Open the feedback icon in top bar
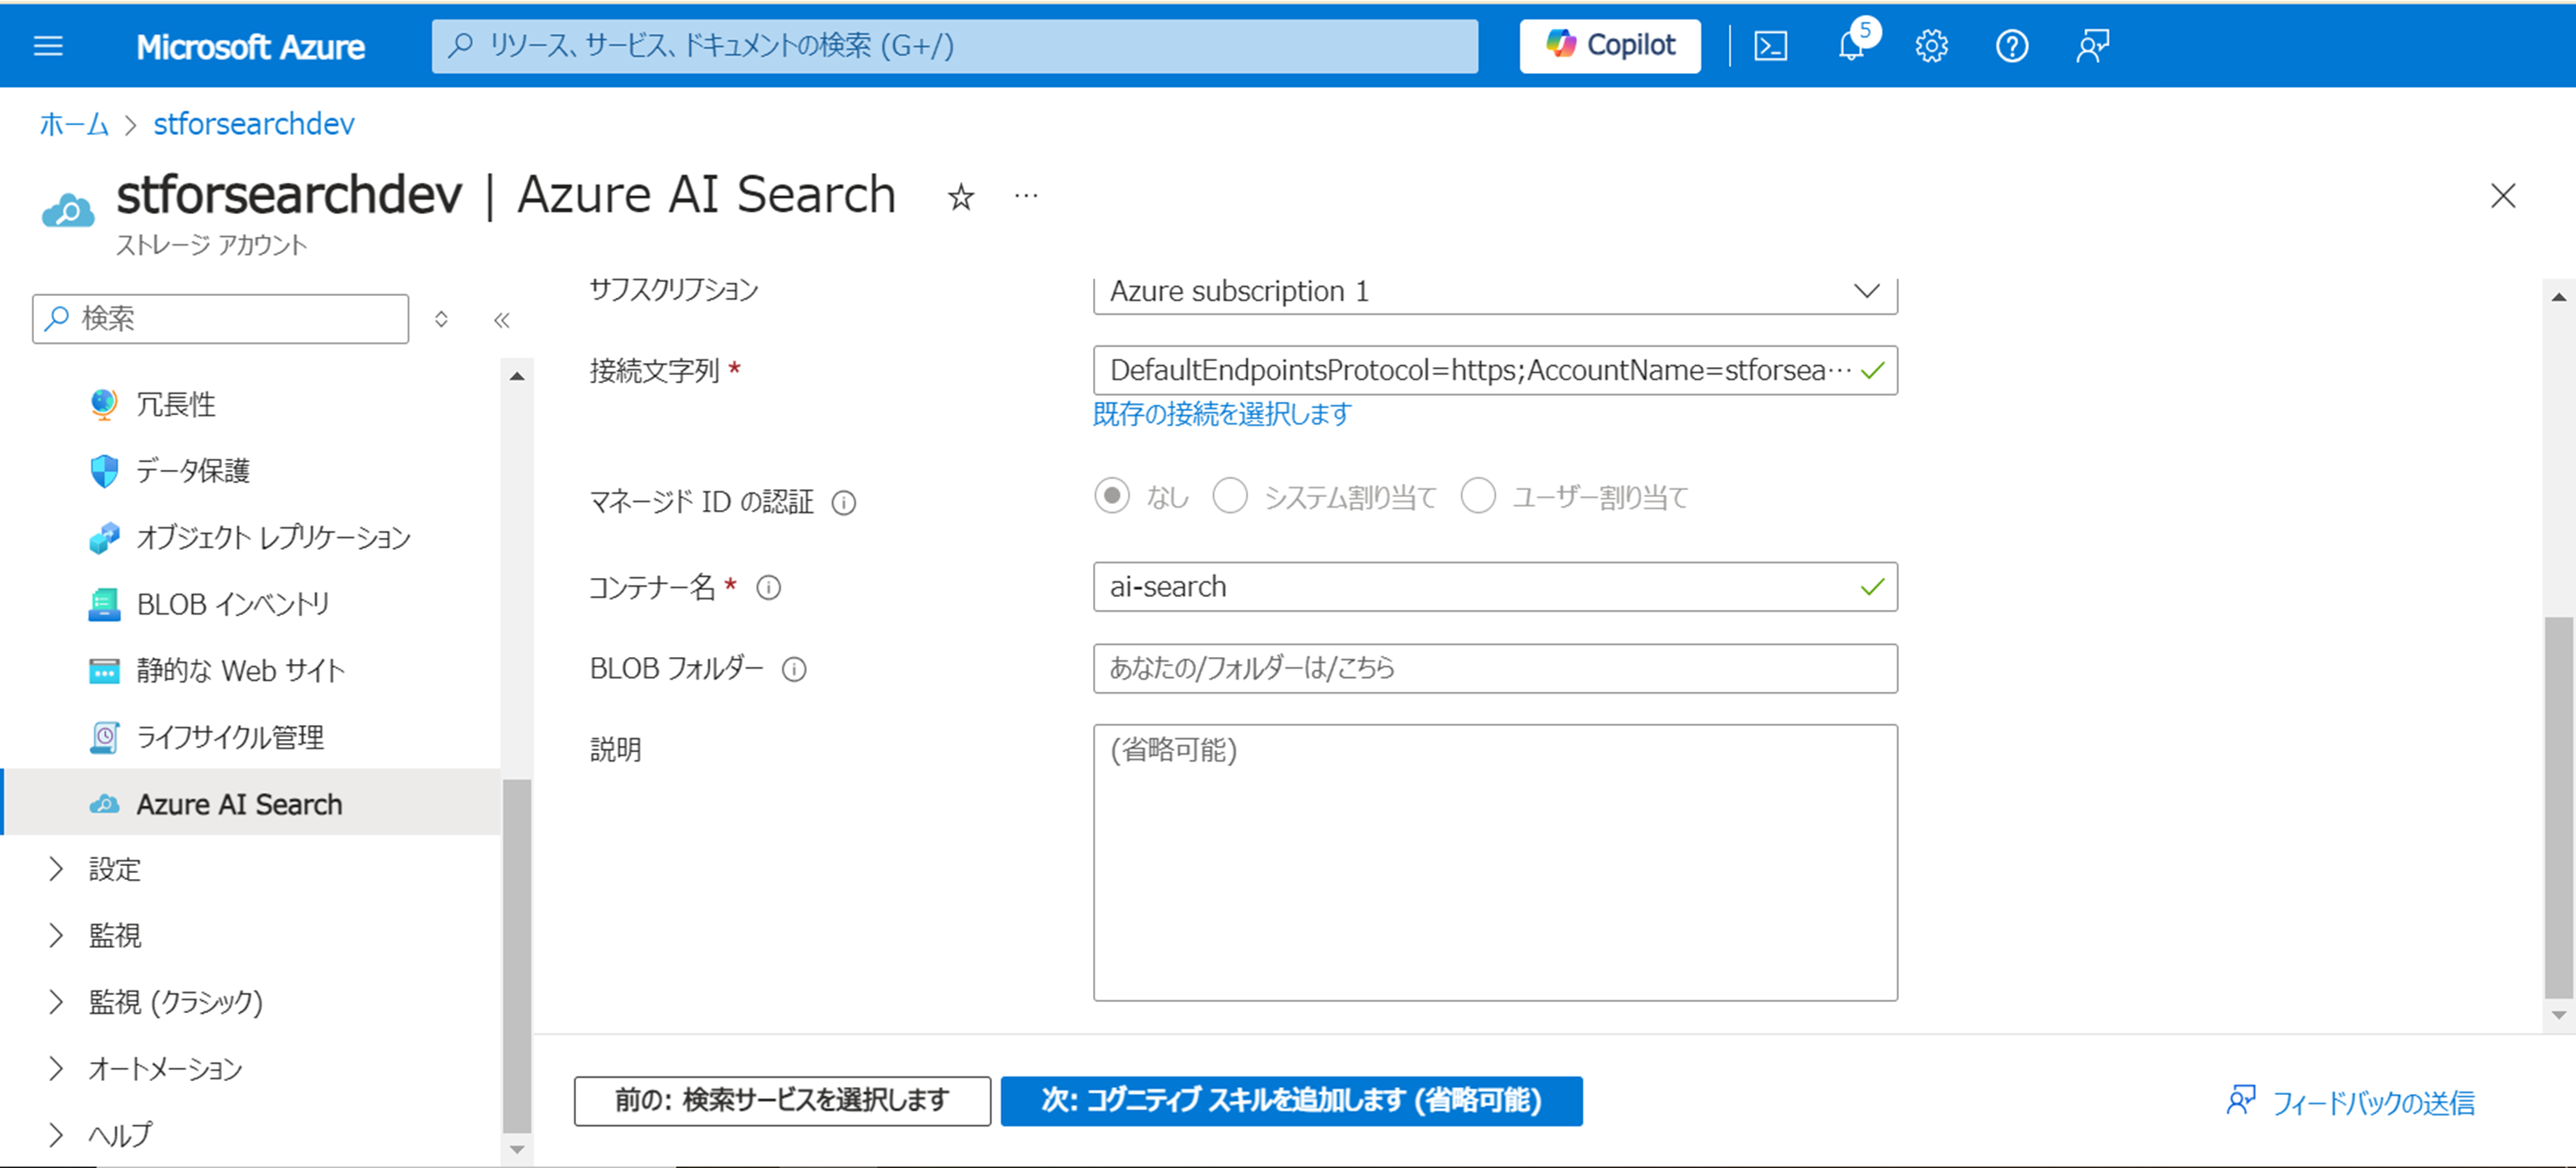 click(x=2092, y=46)
